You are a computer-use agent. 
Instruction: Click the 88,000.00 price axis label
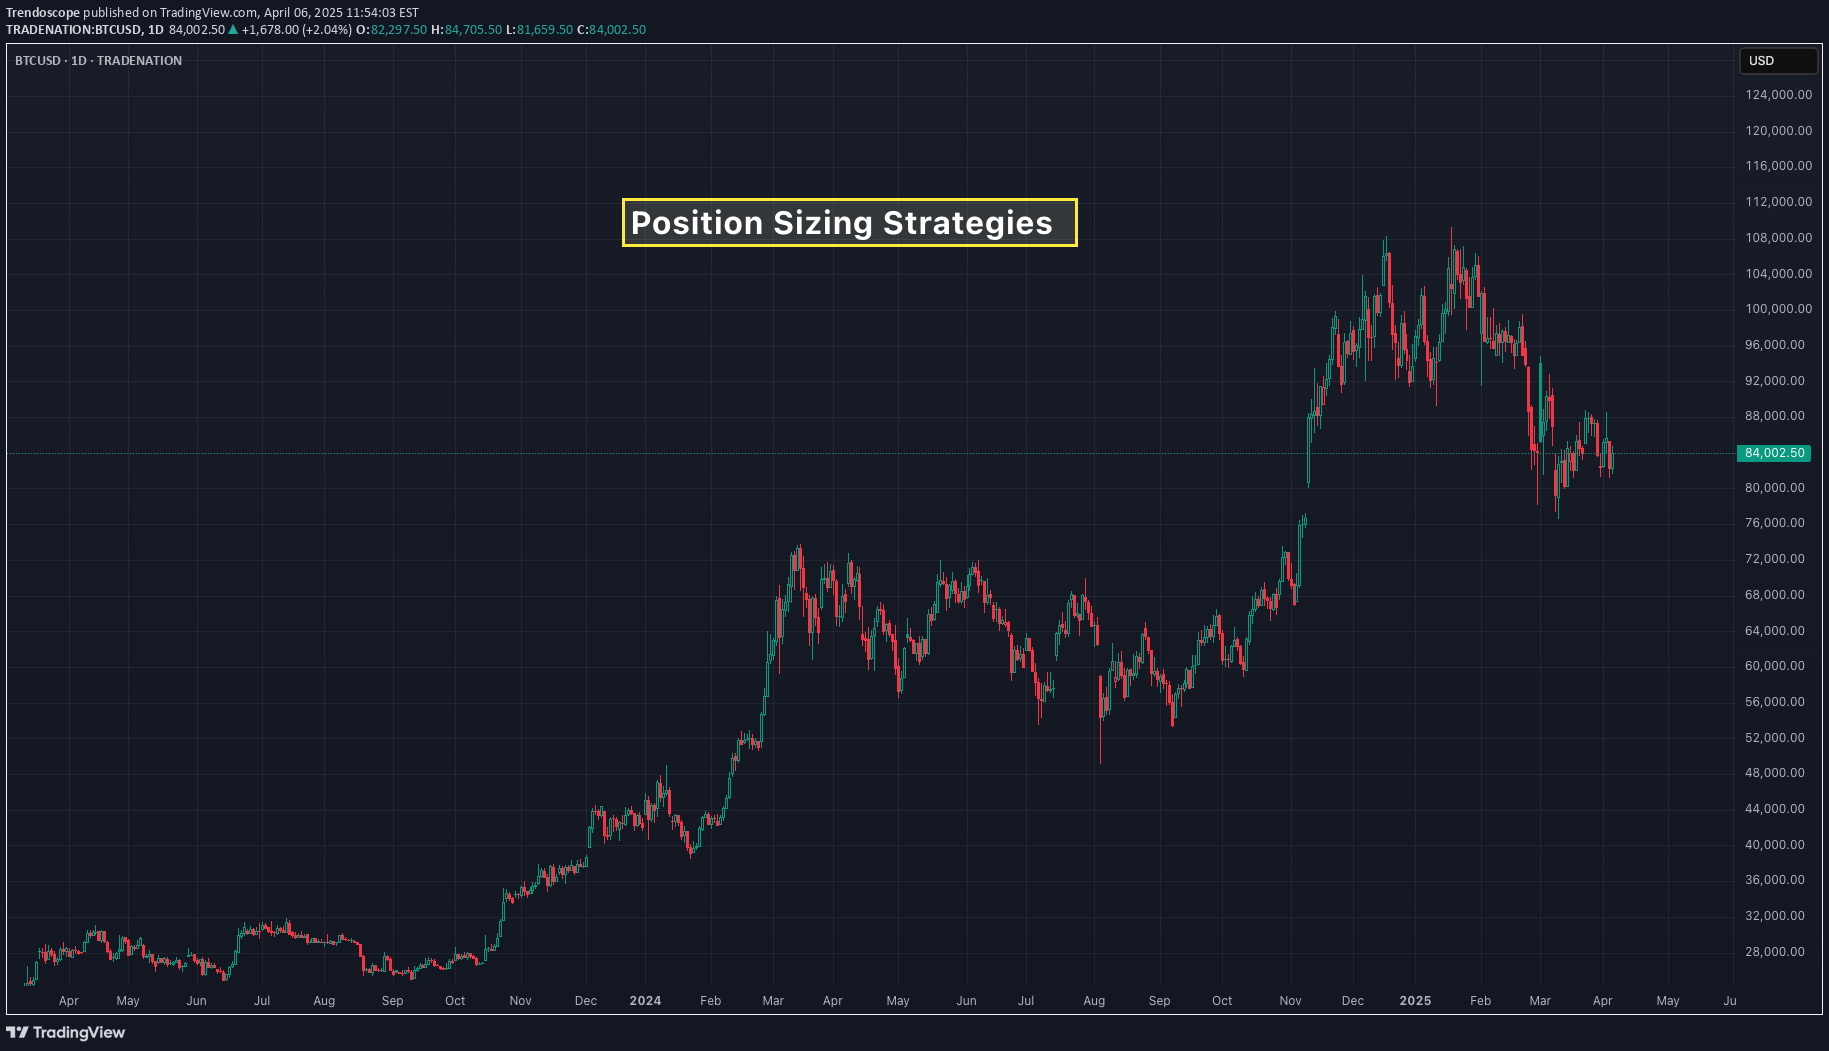(x=1775, y=416)
